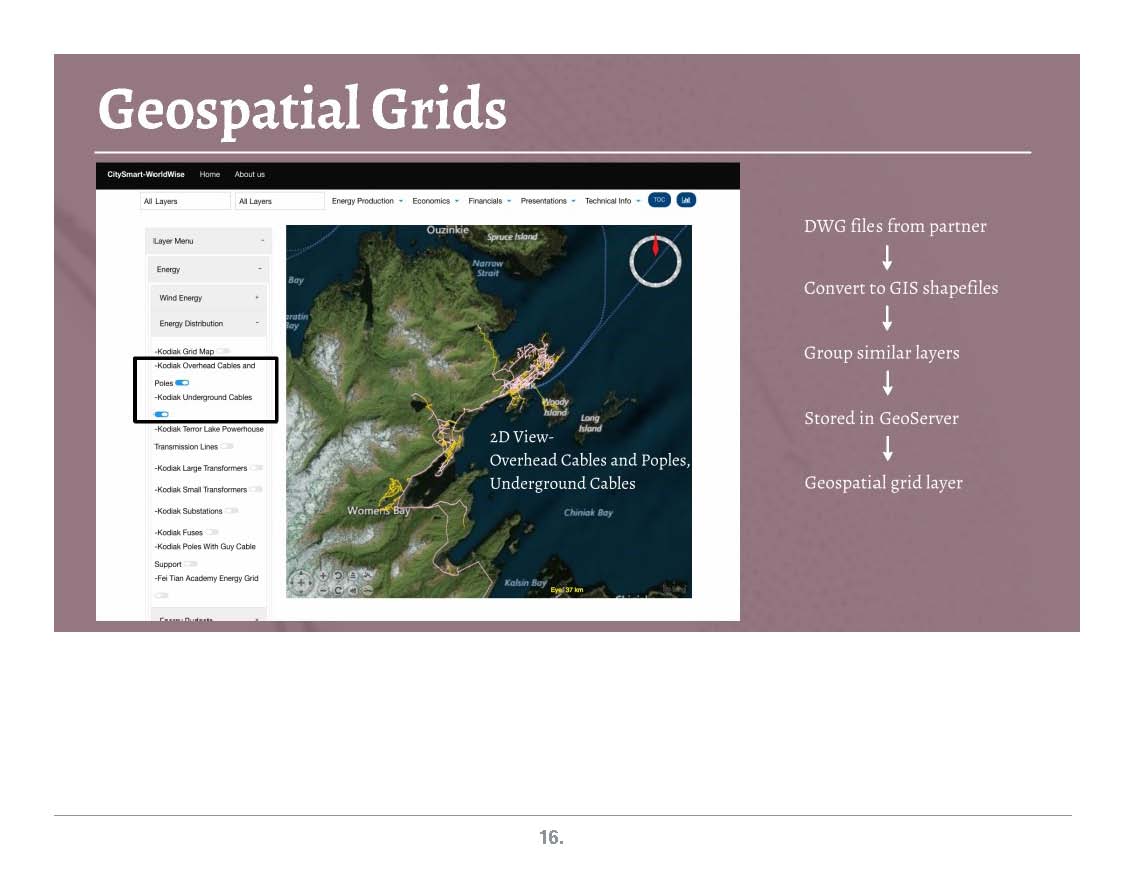
Task: Open the Financials dropdown menu
Action: [489, 201]
